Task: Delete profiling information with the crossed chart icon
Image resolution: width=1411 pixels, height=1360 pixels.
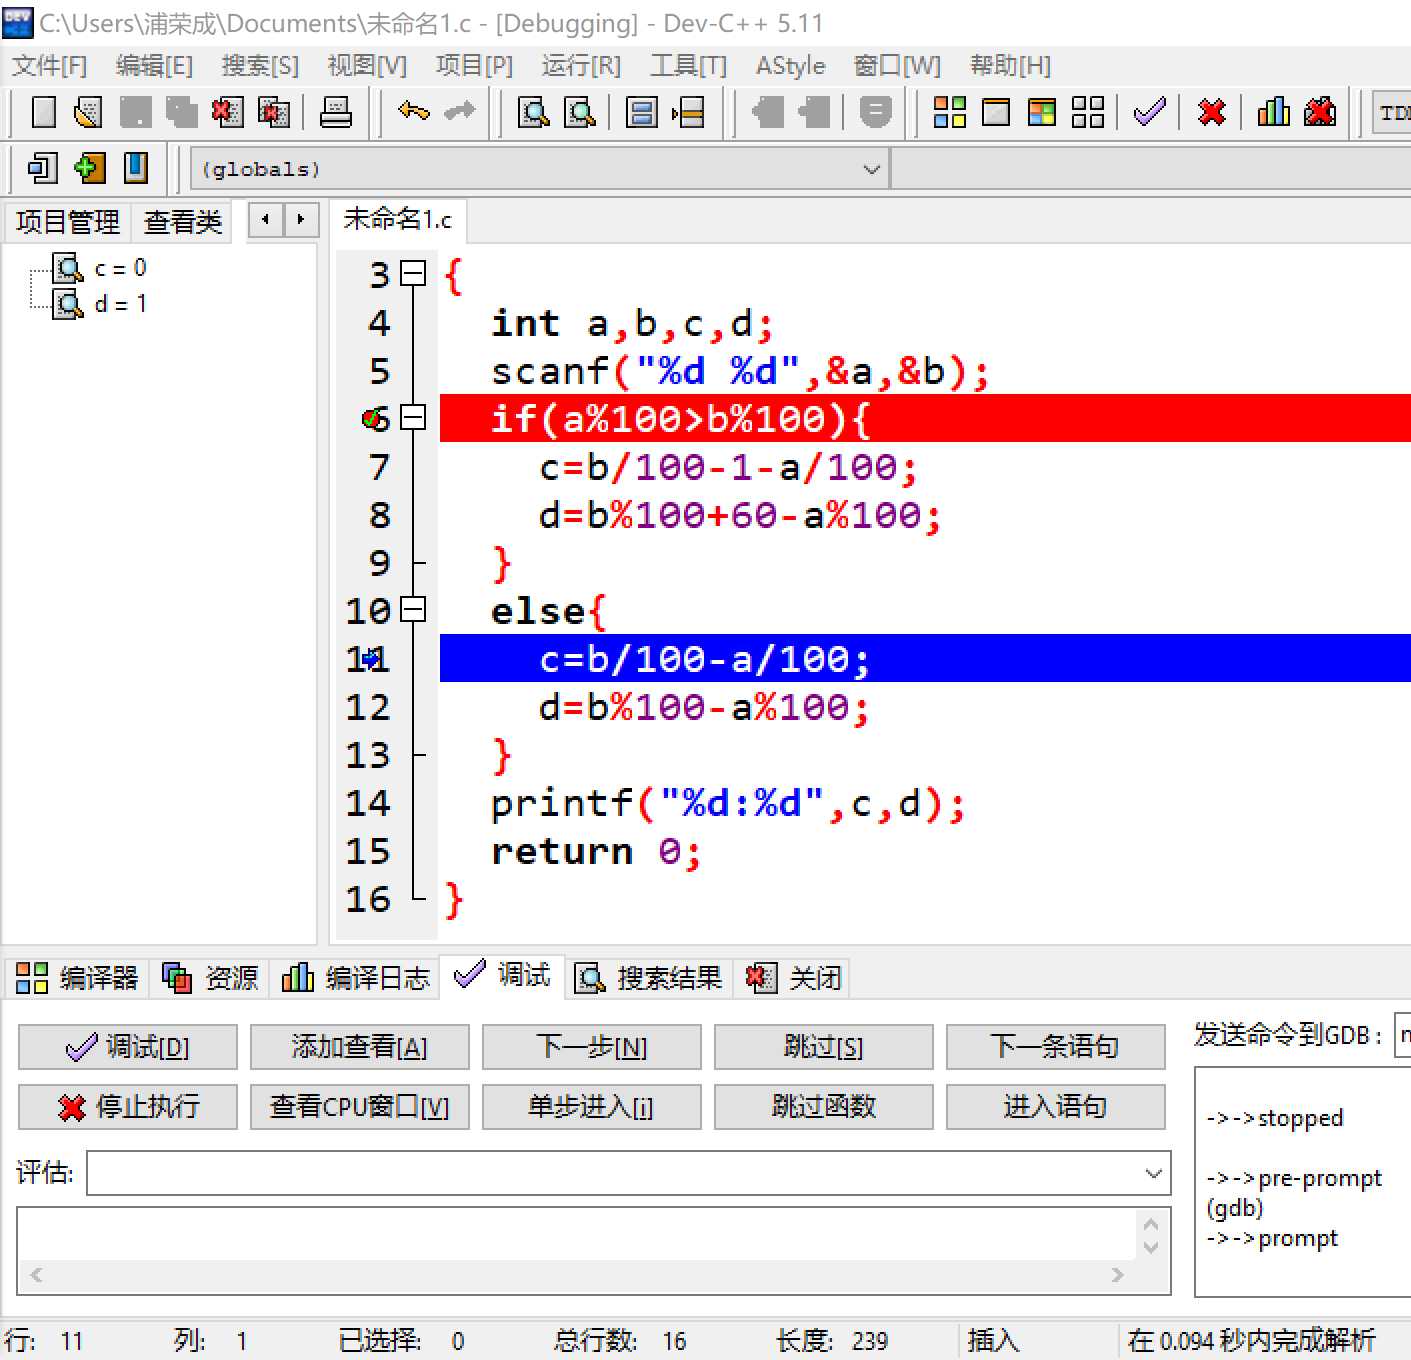Action: (x=1320, y=112)
